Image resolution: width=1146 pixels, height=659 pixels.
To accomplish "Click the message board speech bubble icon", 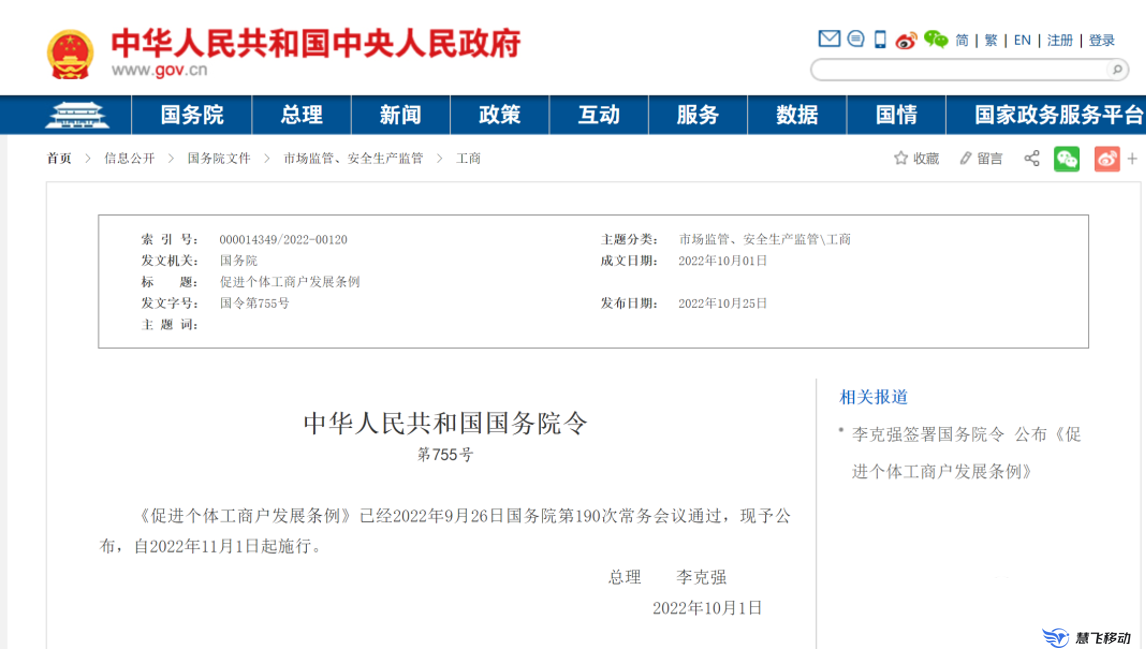I will pos(855,39).
